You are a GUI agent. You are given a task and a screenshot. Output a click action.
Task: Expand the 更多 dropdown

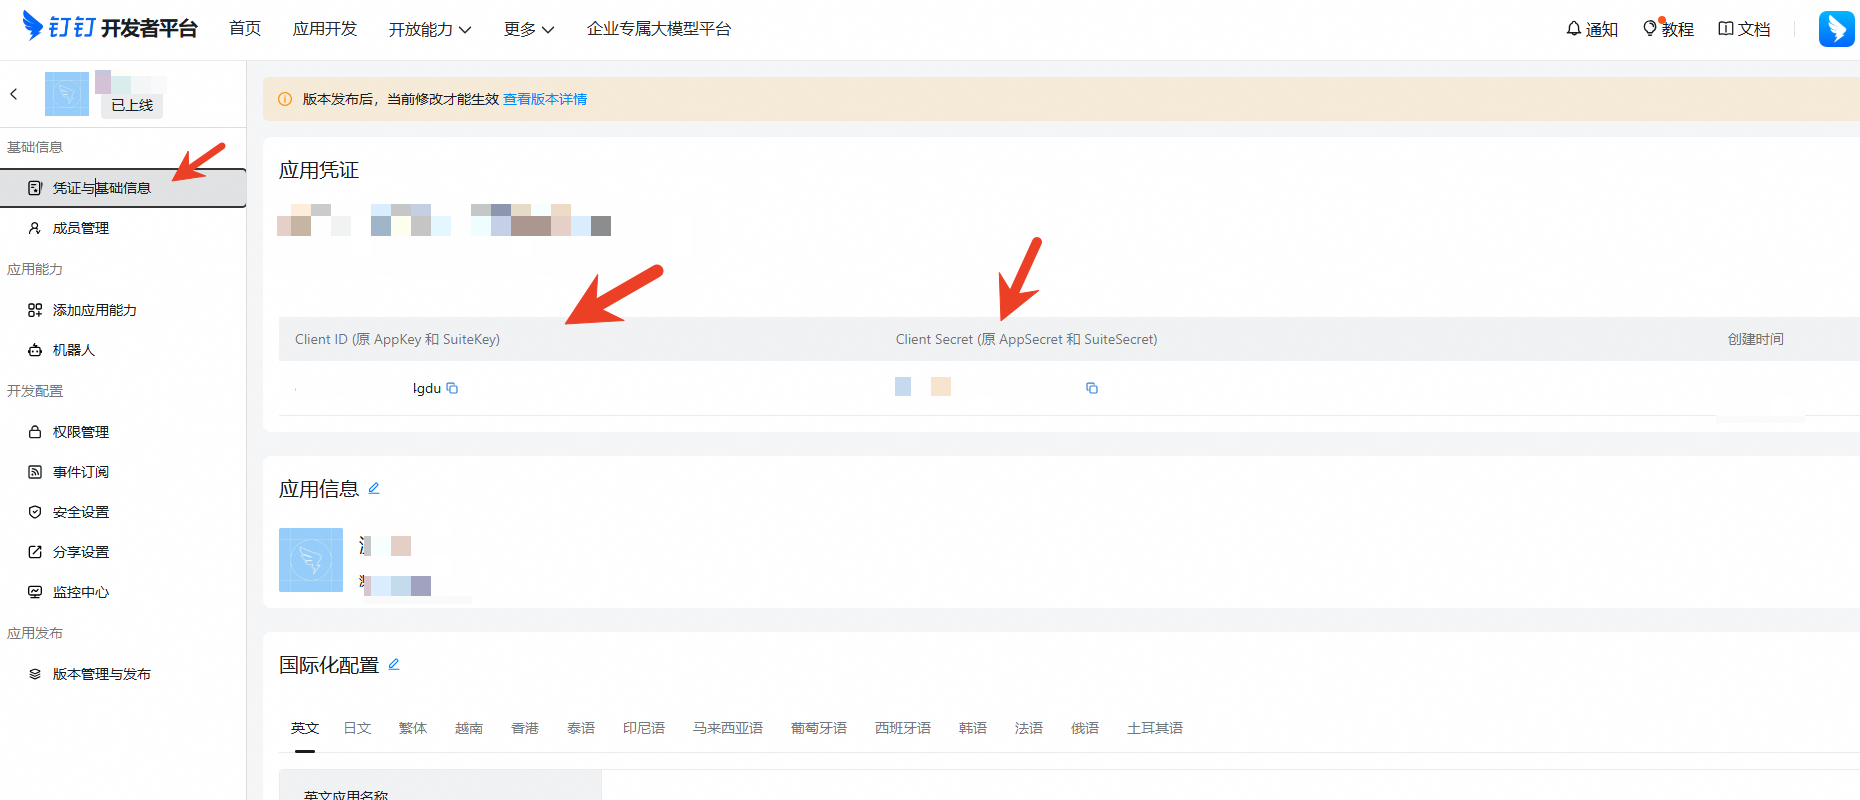tap(529, 29)
